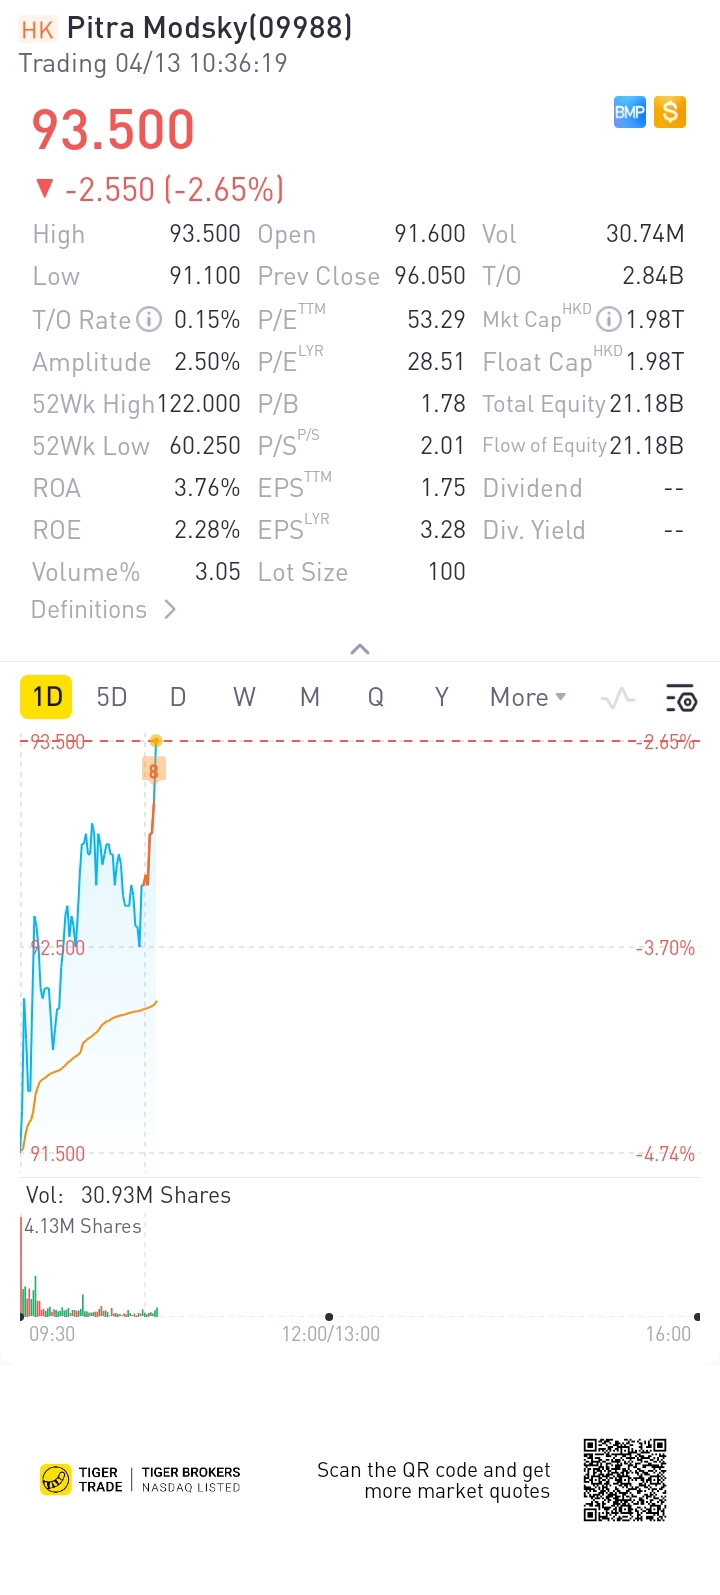Select the 1D chart tab
This screenshot has height=1595, width=720.
pyautogui.click(x=48, y=697)
